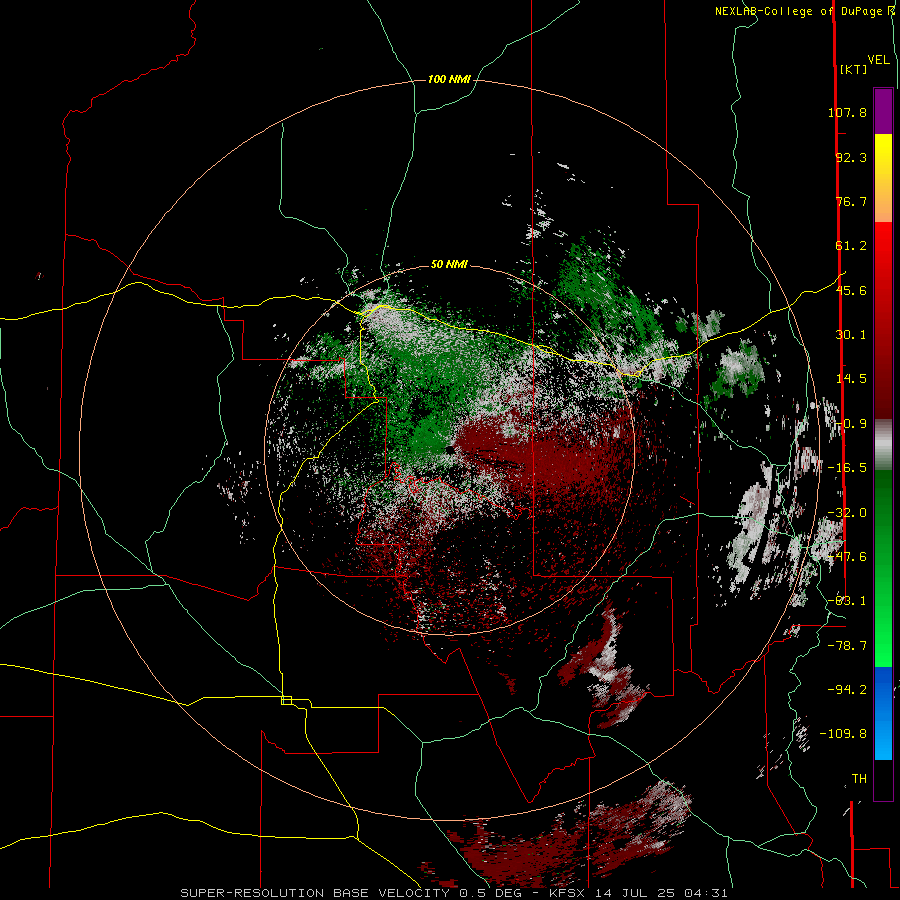This screenshot has width=900, height=900.
Task: Pick the gray near-zero segment of color bar
Action: (x=883, y=445)
